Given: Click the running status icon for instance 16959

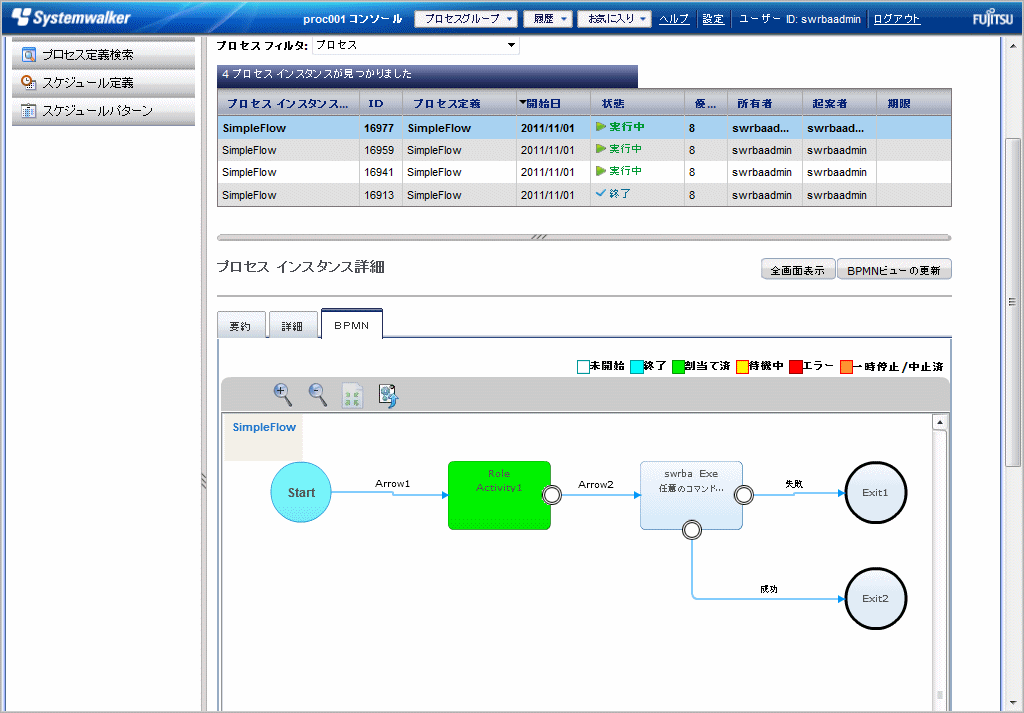Looking at the screenshot, I should (601, 149).
